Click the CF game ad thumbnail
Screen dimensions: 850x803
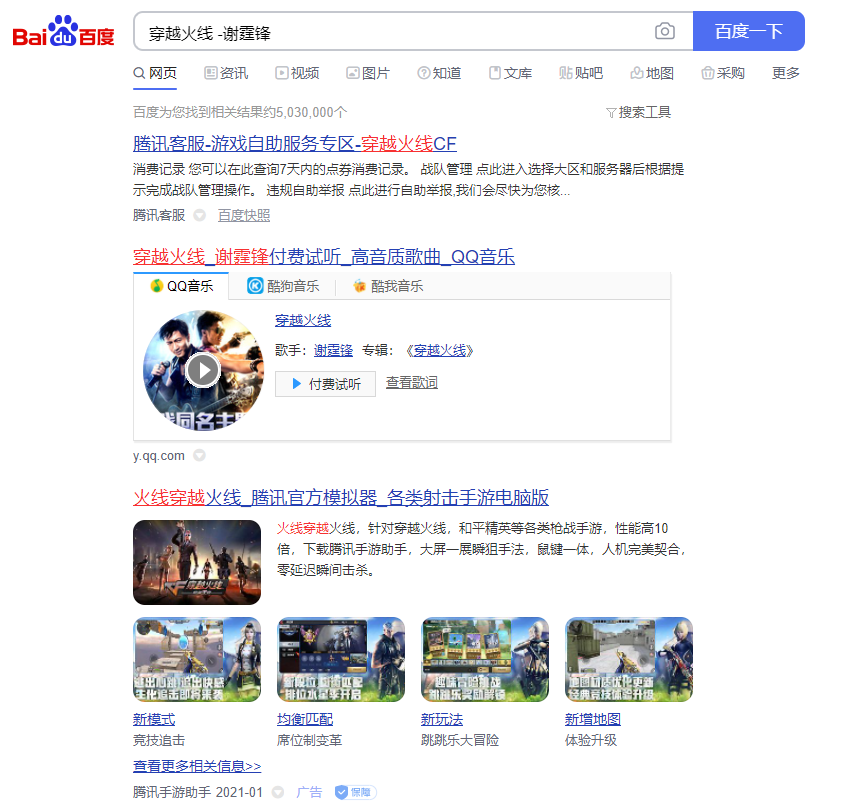click(x=197, y=562)
